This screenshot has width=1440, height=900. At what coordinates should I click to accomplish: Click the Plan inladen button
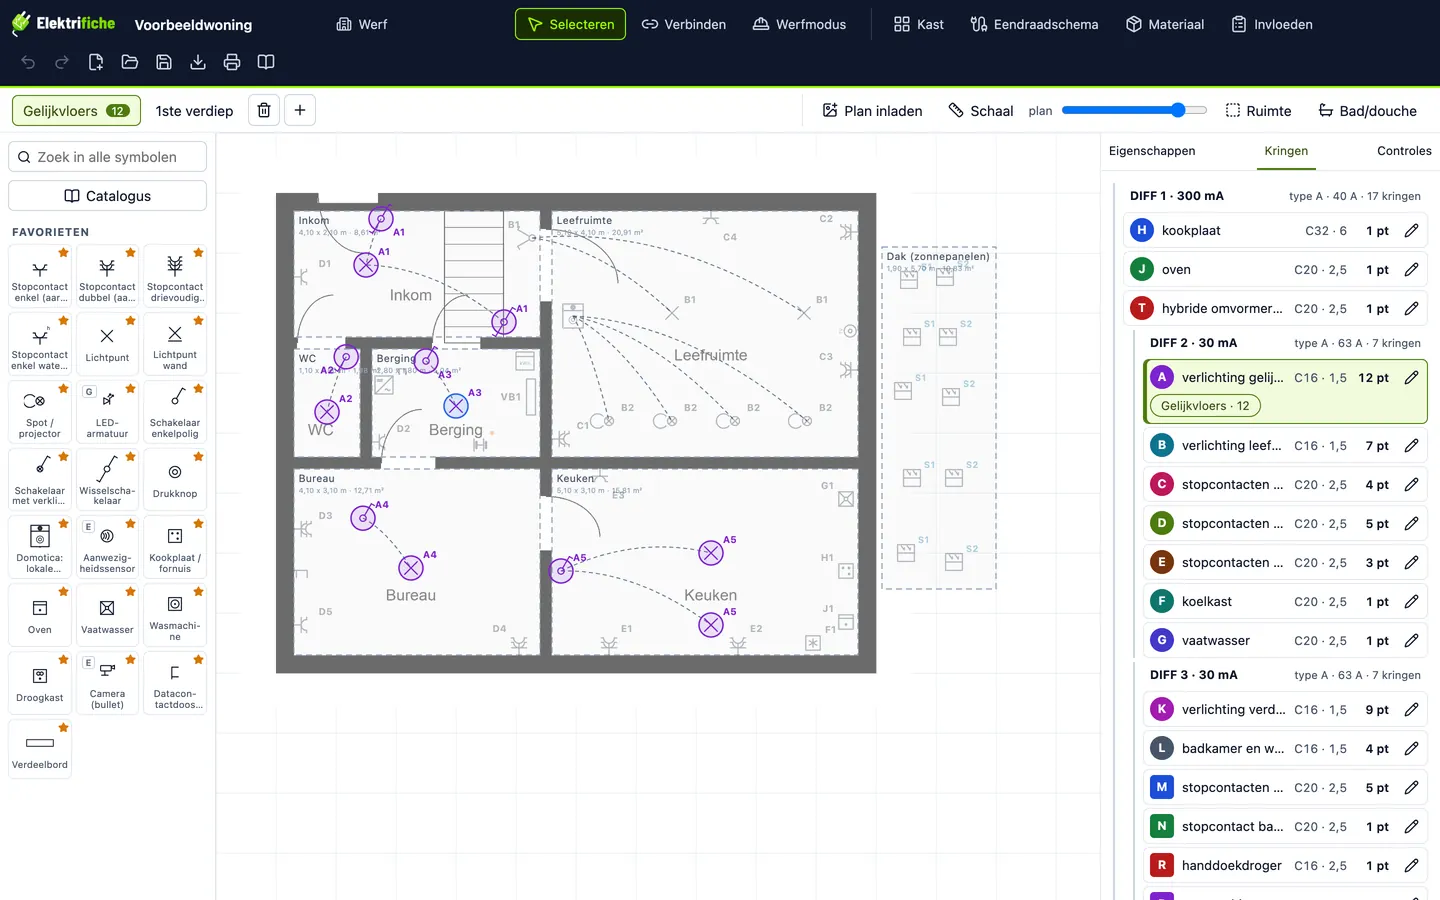[872, 111]
